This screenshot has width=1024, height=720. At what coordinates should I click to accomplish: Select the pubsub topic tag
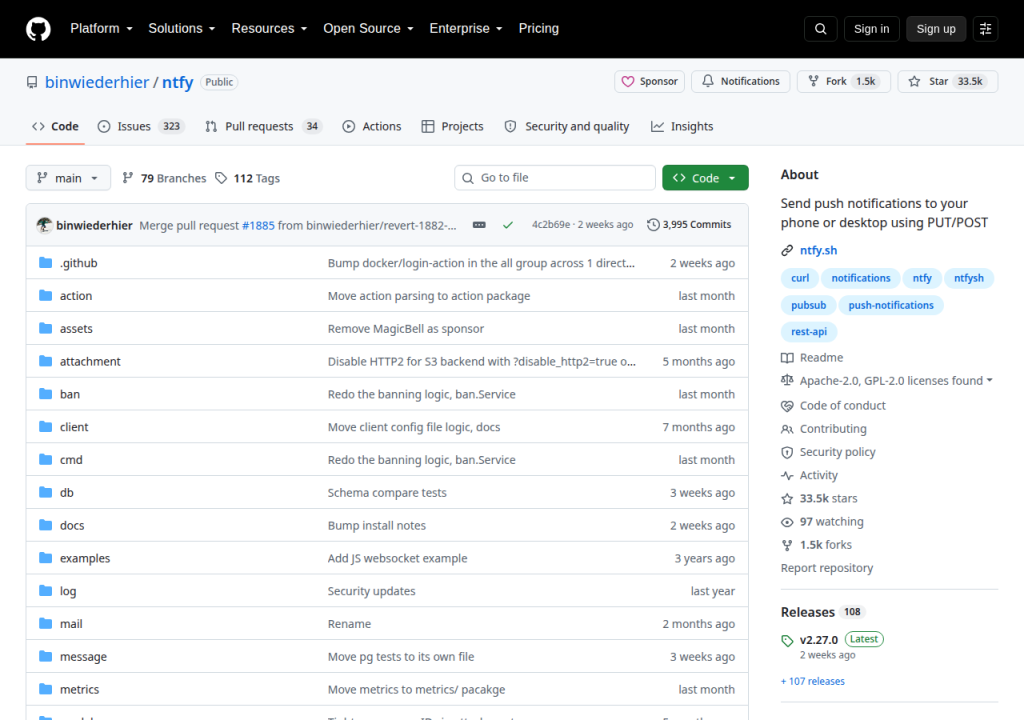[x=808, y=305]
